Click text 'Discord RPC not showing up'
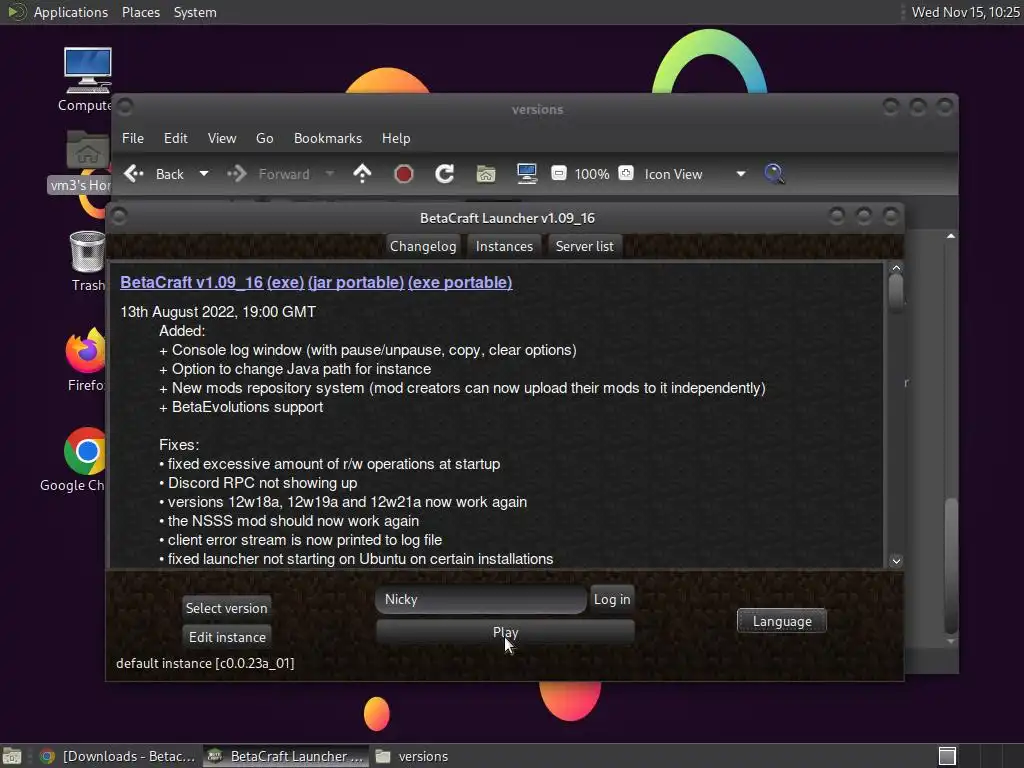Screen dimensions: 1024x768 263,483
